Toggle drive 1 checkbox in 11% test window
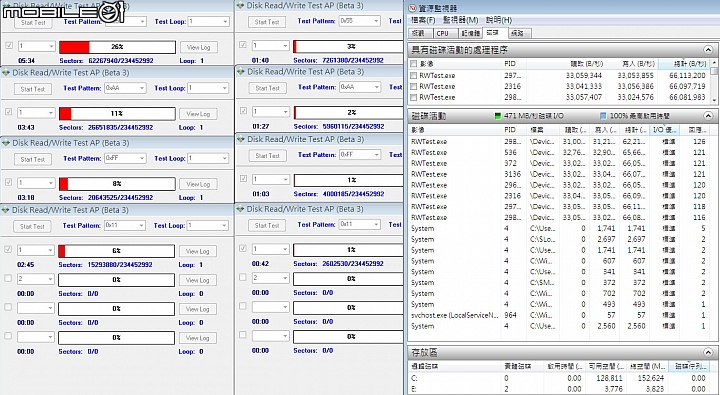This screenshot has height=395, width=720. tap(9, 112)
